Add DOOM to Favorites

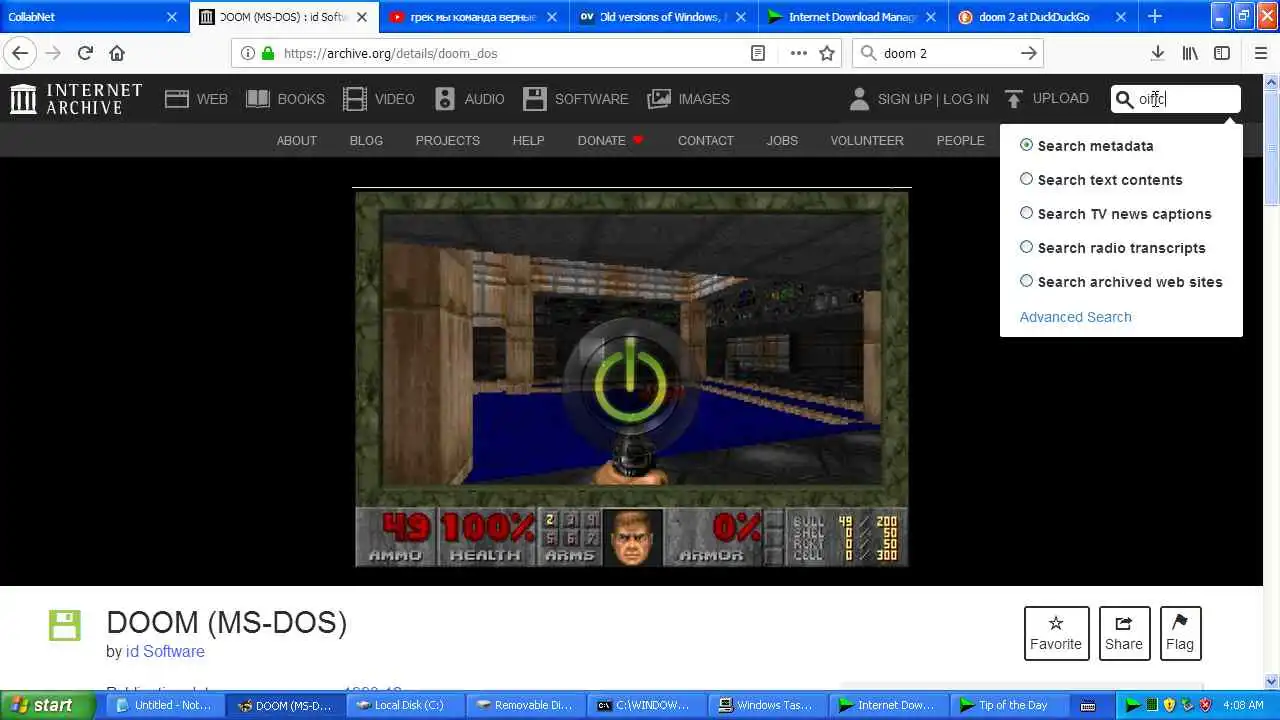pos(1056,633)
